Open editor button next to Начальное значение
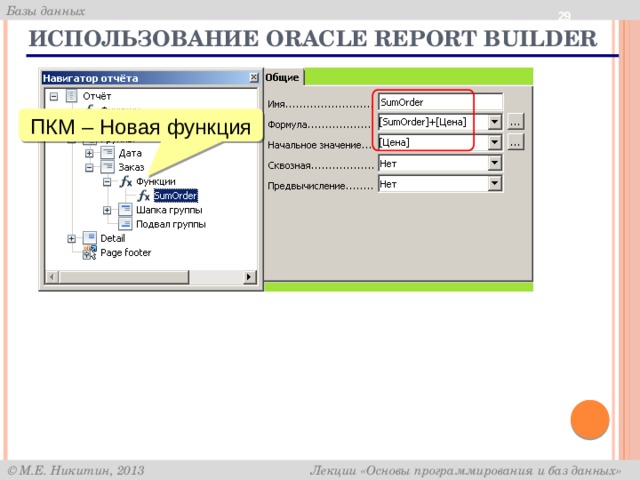Viewport: 640px width, 480px height. 515,142
